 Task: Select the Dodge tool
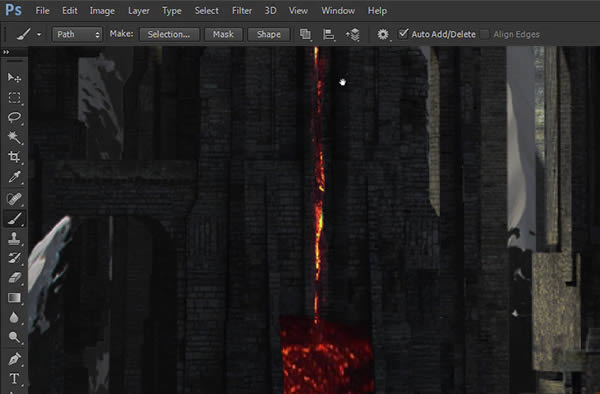pyautogui.click(x=14, y=337)
